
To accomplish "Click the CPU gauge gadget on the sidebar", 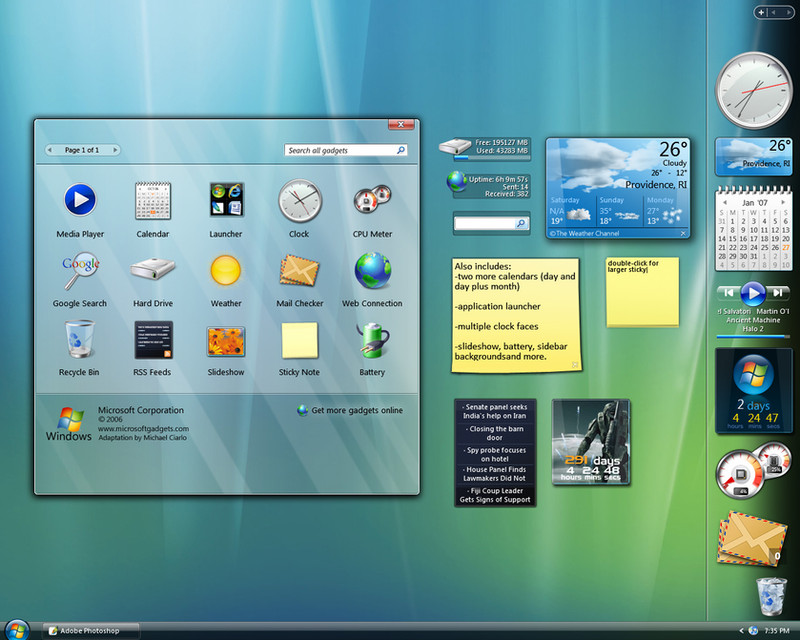I will coord(753,471).
